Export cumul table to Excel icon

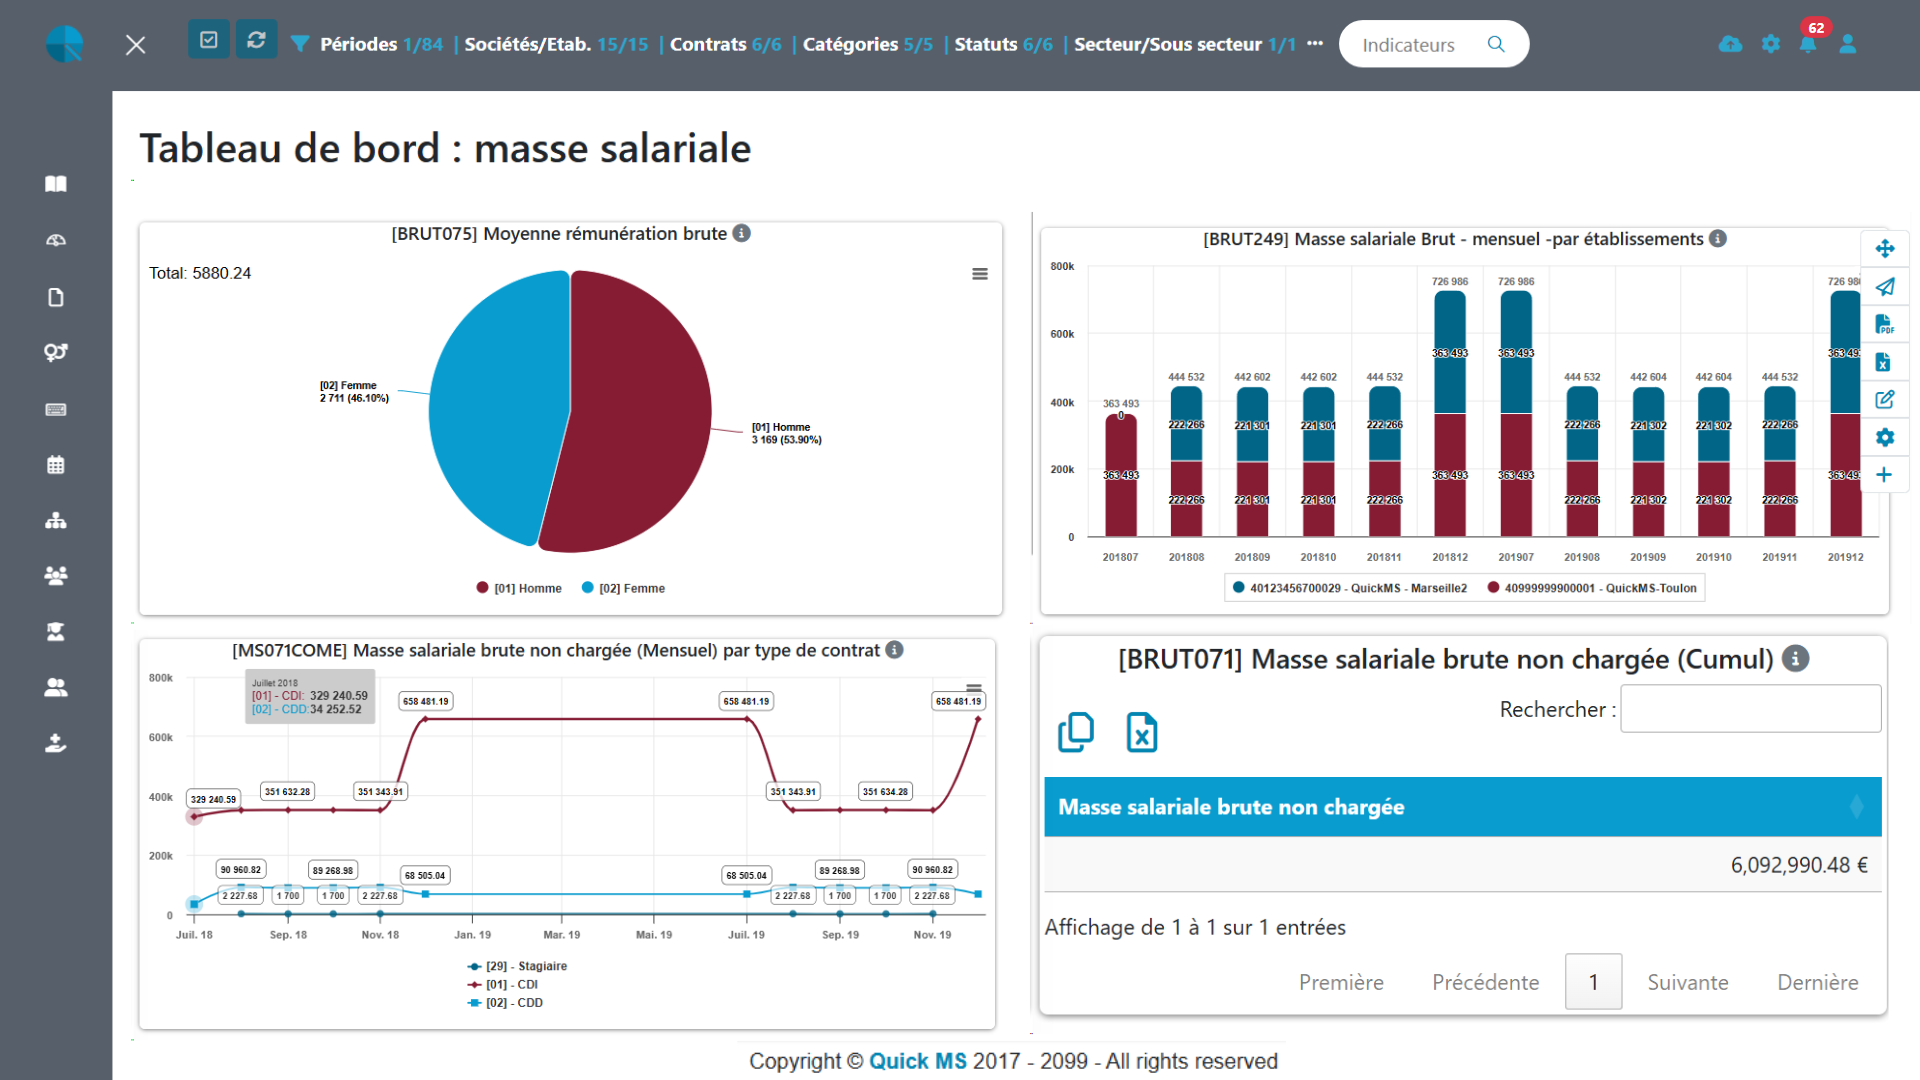(x=1141, y=732)
